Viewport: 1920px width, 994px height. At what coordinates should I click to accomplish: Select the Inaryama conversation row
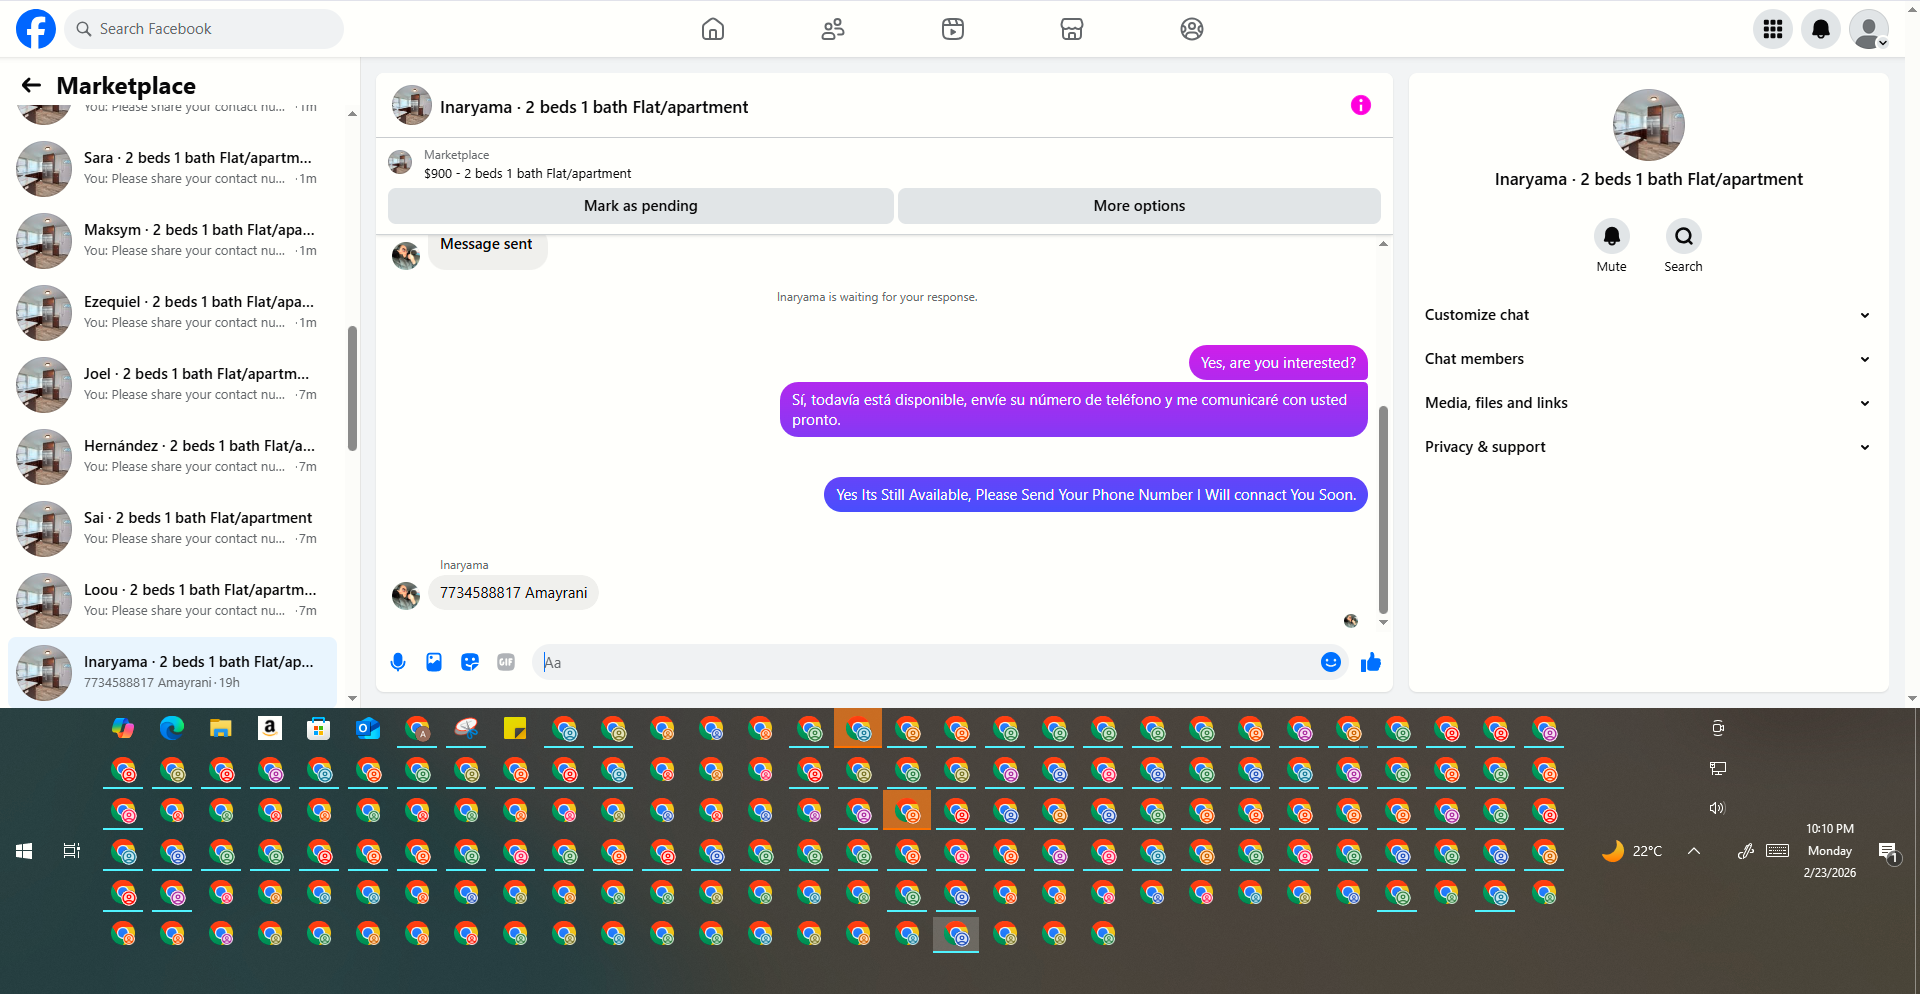tap(172, 672)
